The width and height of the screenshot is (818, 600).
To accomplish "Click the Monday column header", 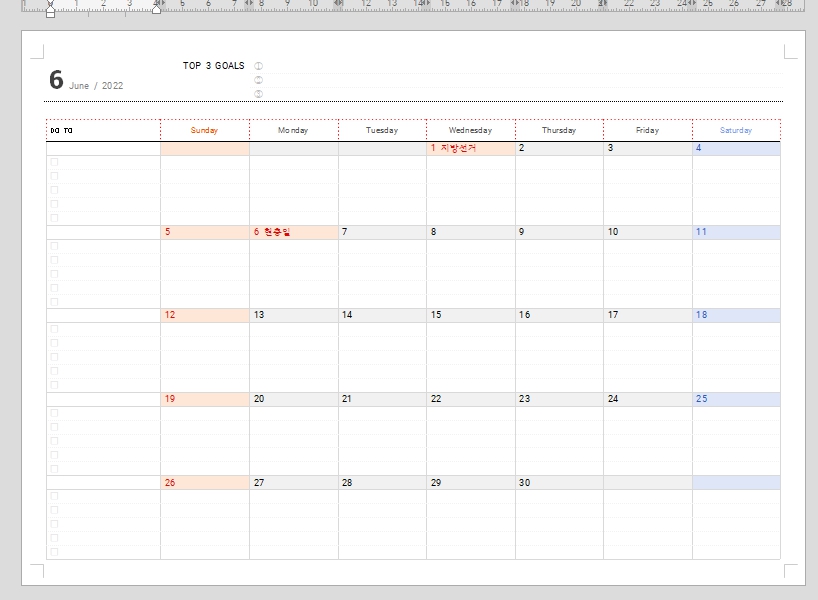I will coord(293,130).
